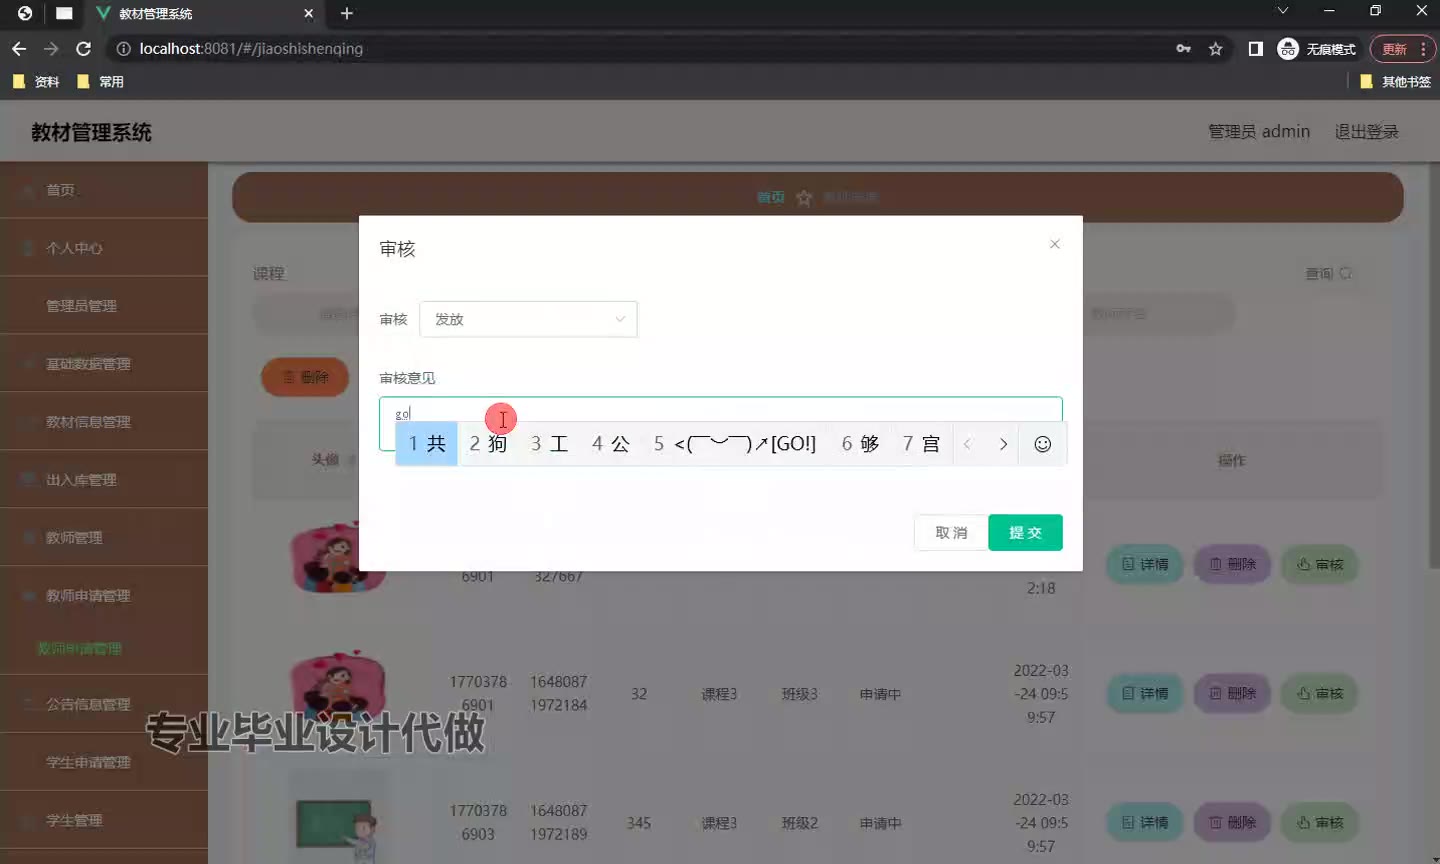Click 删除 for the 课程3 班级3 row
Viewport: 1440px width, 864px height.
1232,693
